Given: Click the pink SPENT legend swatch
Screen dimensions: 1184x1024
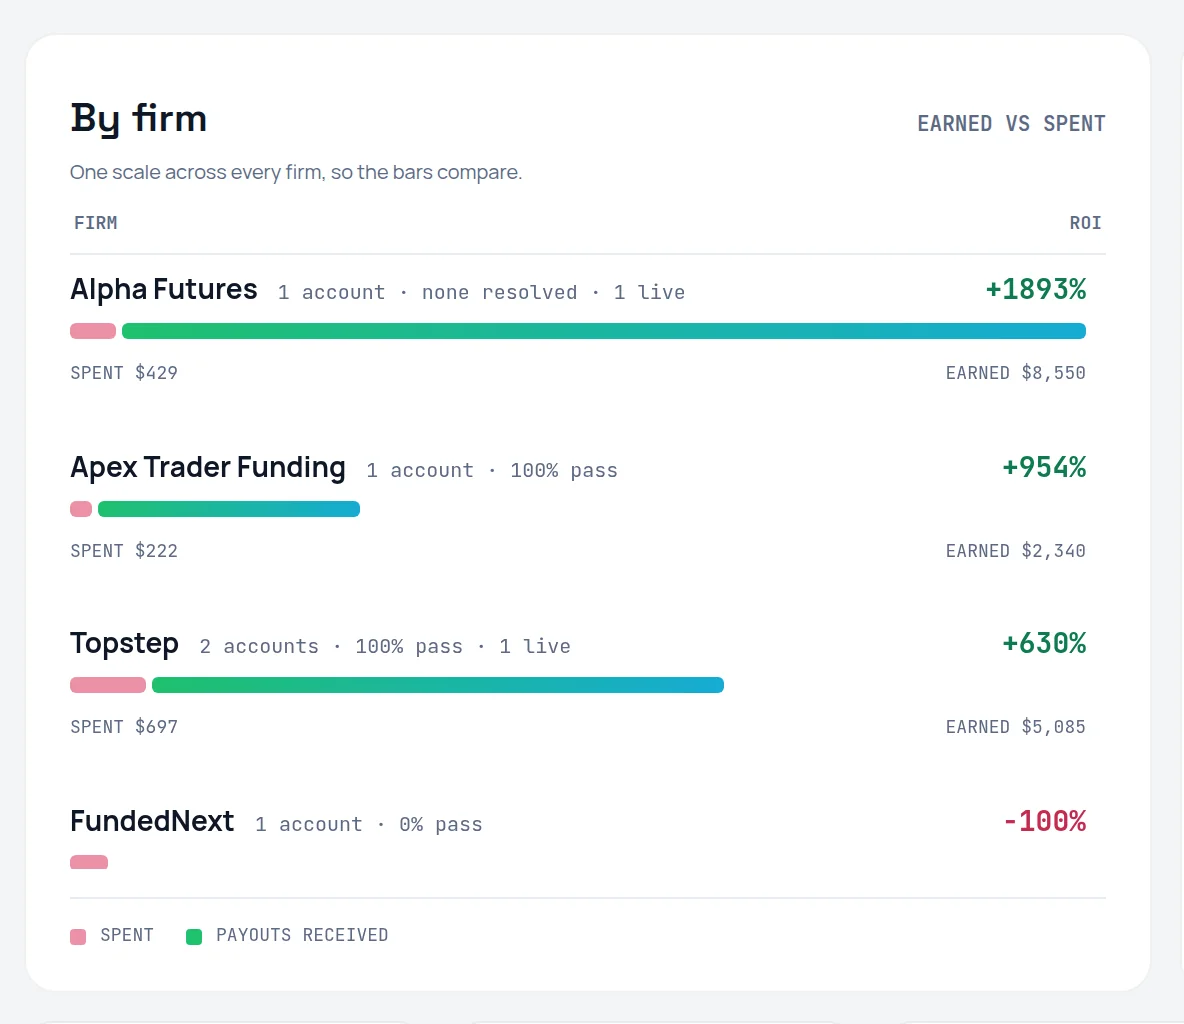Looking at the screenshot, I should [78, 937].
